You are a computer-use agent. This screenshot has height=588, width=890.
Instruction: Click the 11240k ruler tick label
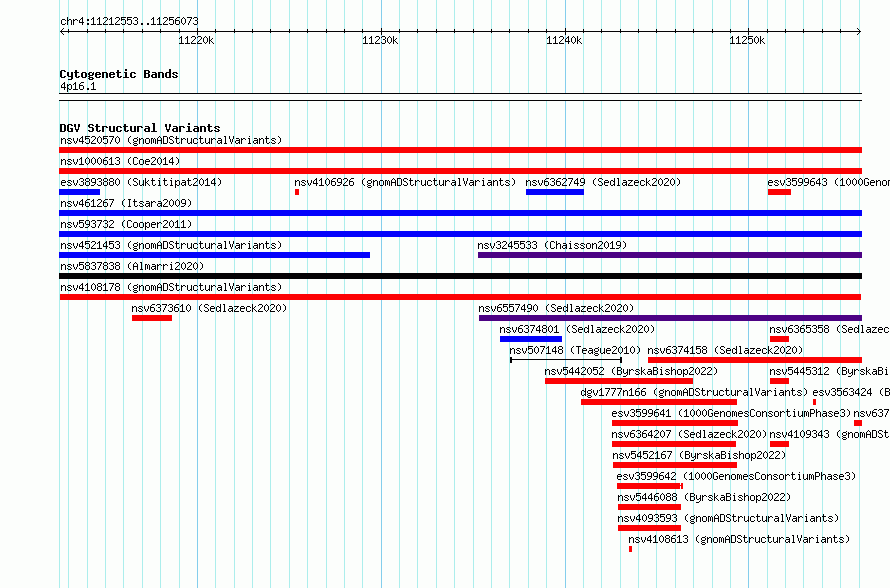(x=564, y=40)
